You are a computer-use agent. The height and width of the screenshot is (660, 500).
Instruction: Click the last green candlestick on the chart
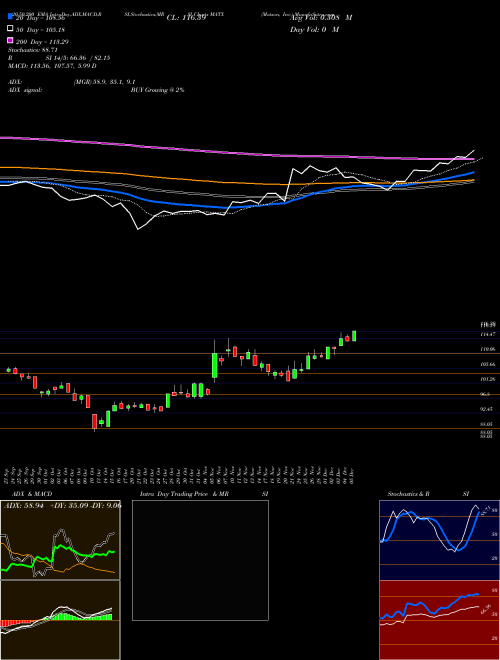(354, 336)
